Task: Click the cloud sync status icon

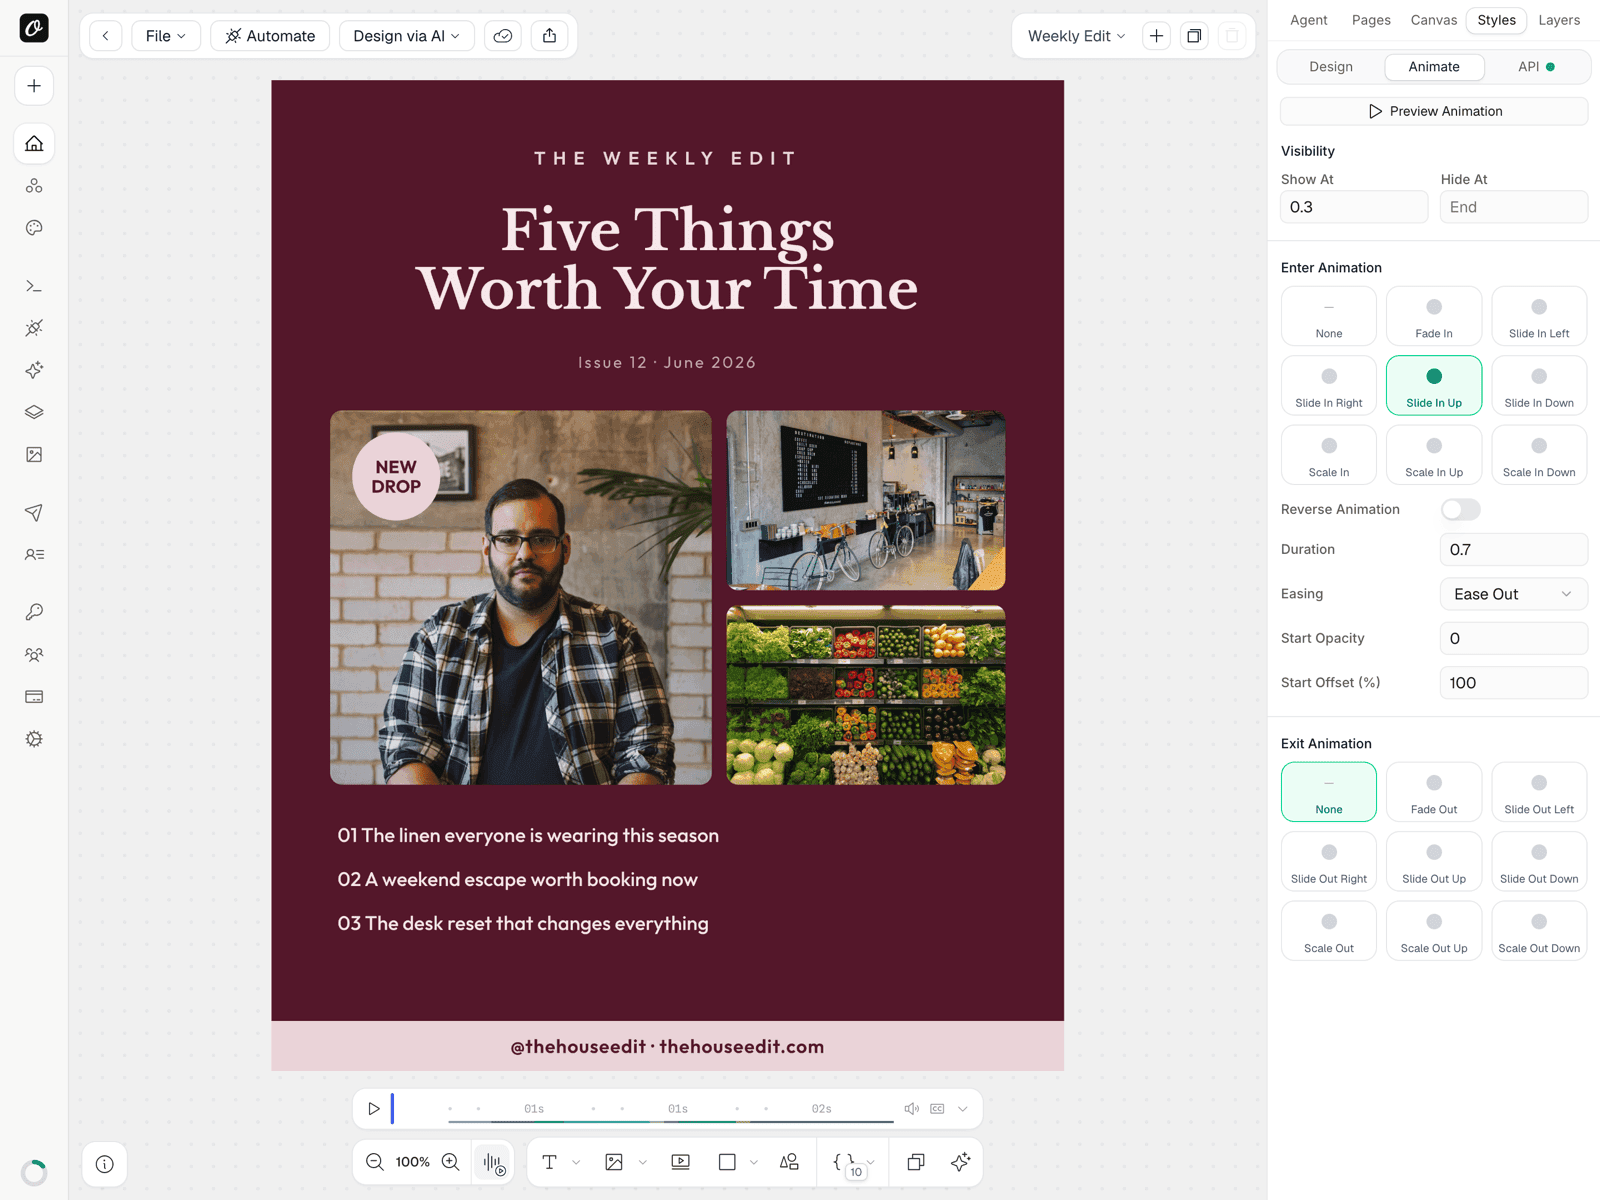Action: tap(503, 36)
